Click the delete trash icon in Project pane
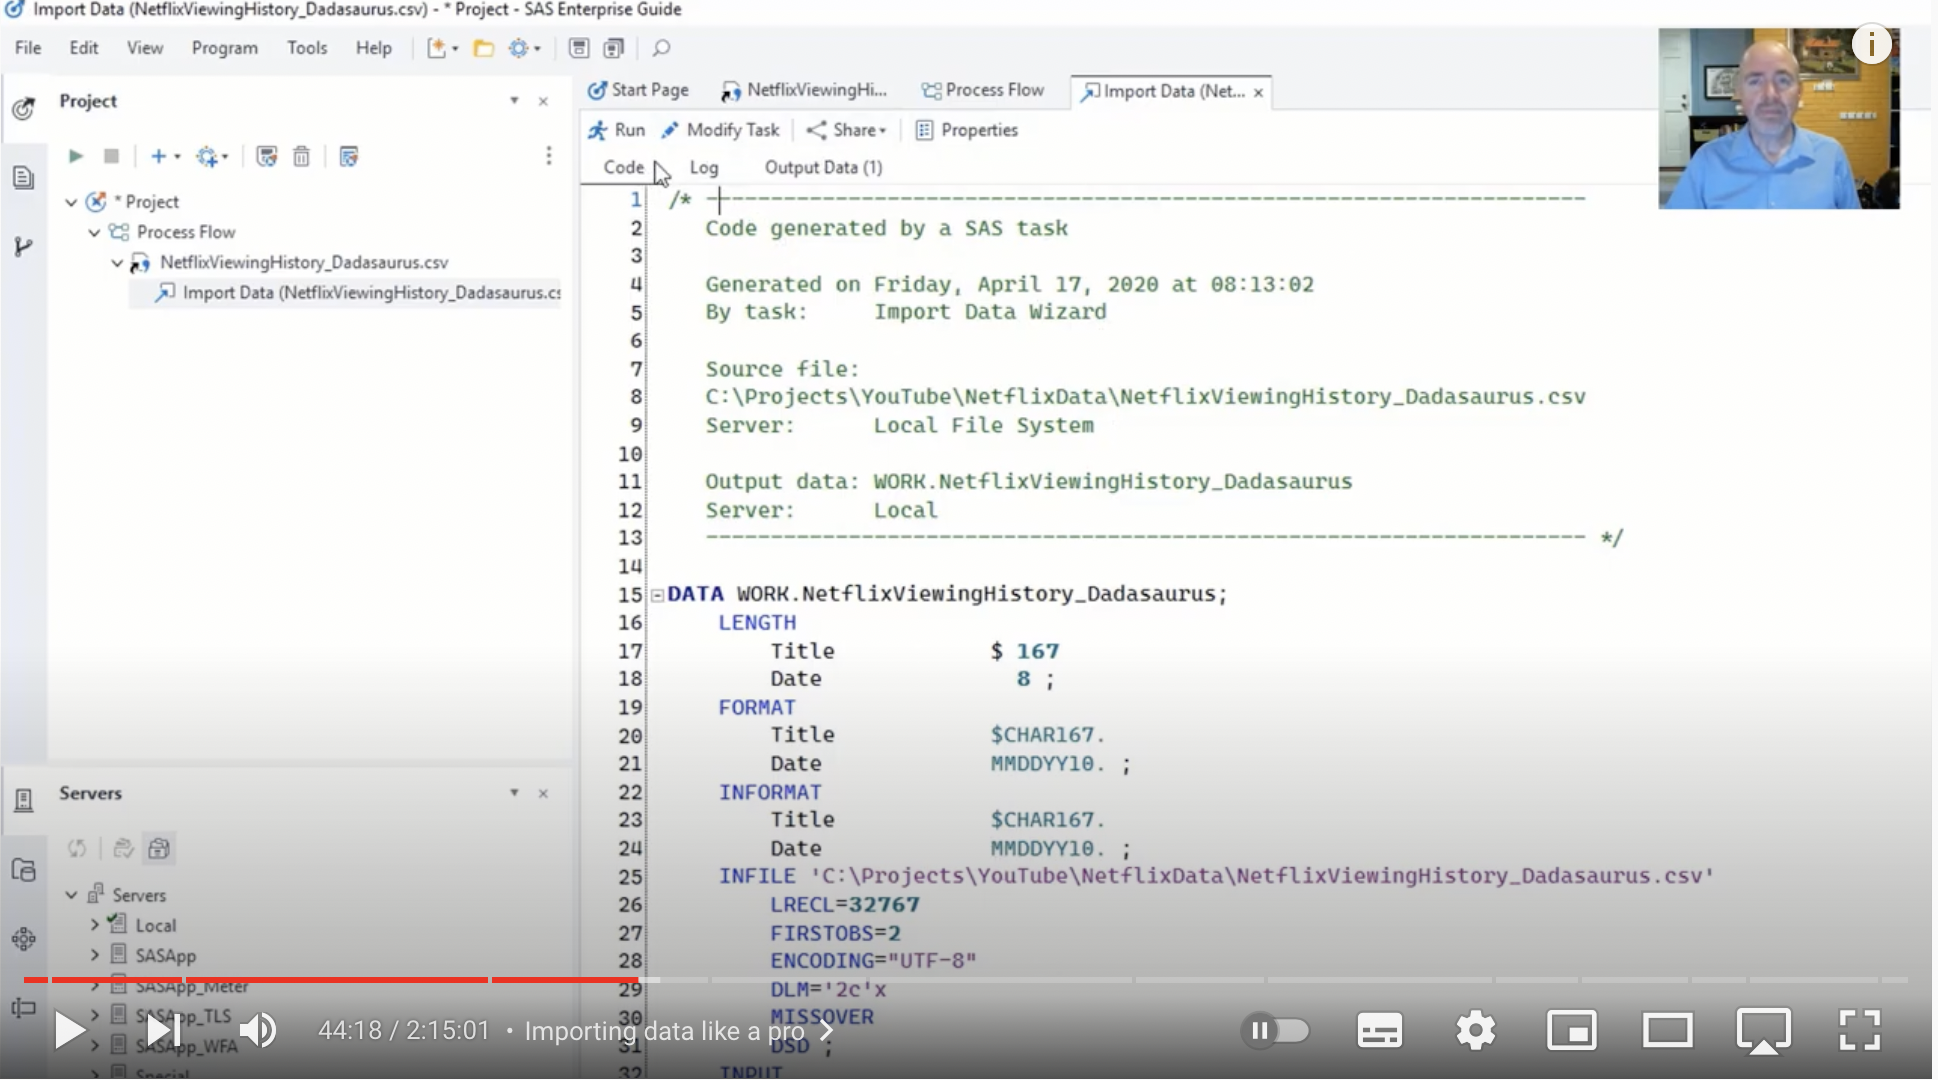1938x1080 pixels. (x=301, y=156)
